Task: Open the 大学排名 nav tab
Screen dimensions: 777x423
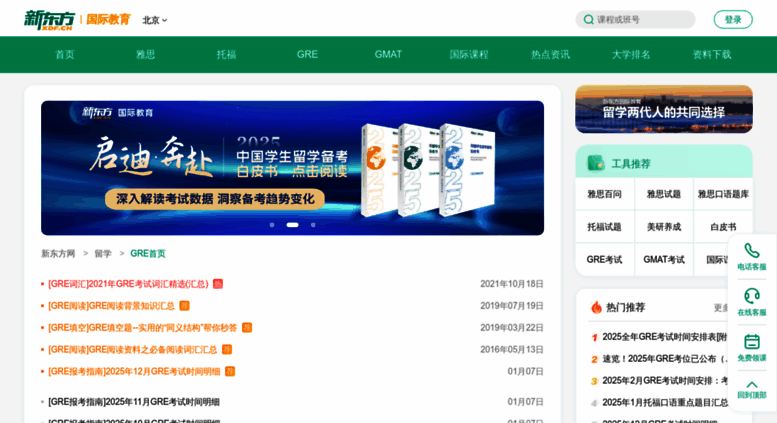Action: [631, 54]
